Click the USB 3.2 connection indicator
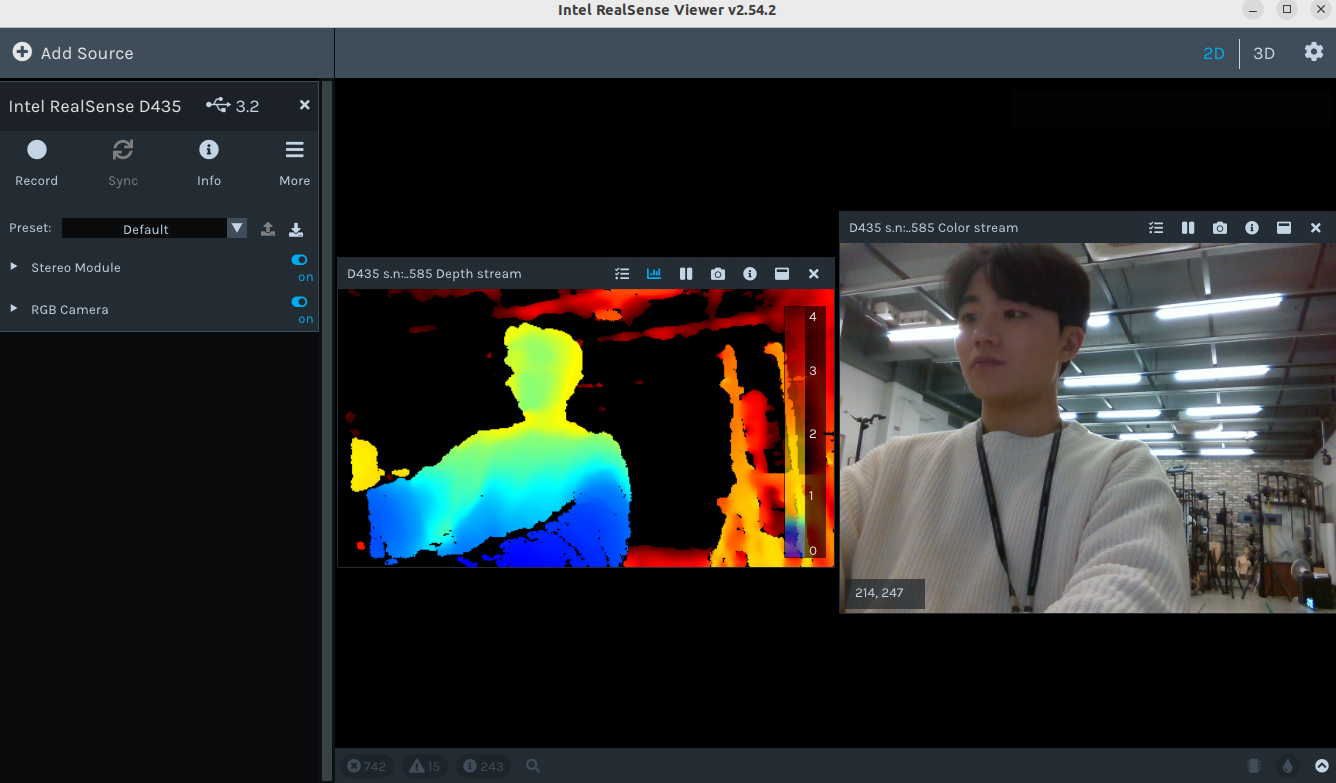 pos(233,105)
